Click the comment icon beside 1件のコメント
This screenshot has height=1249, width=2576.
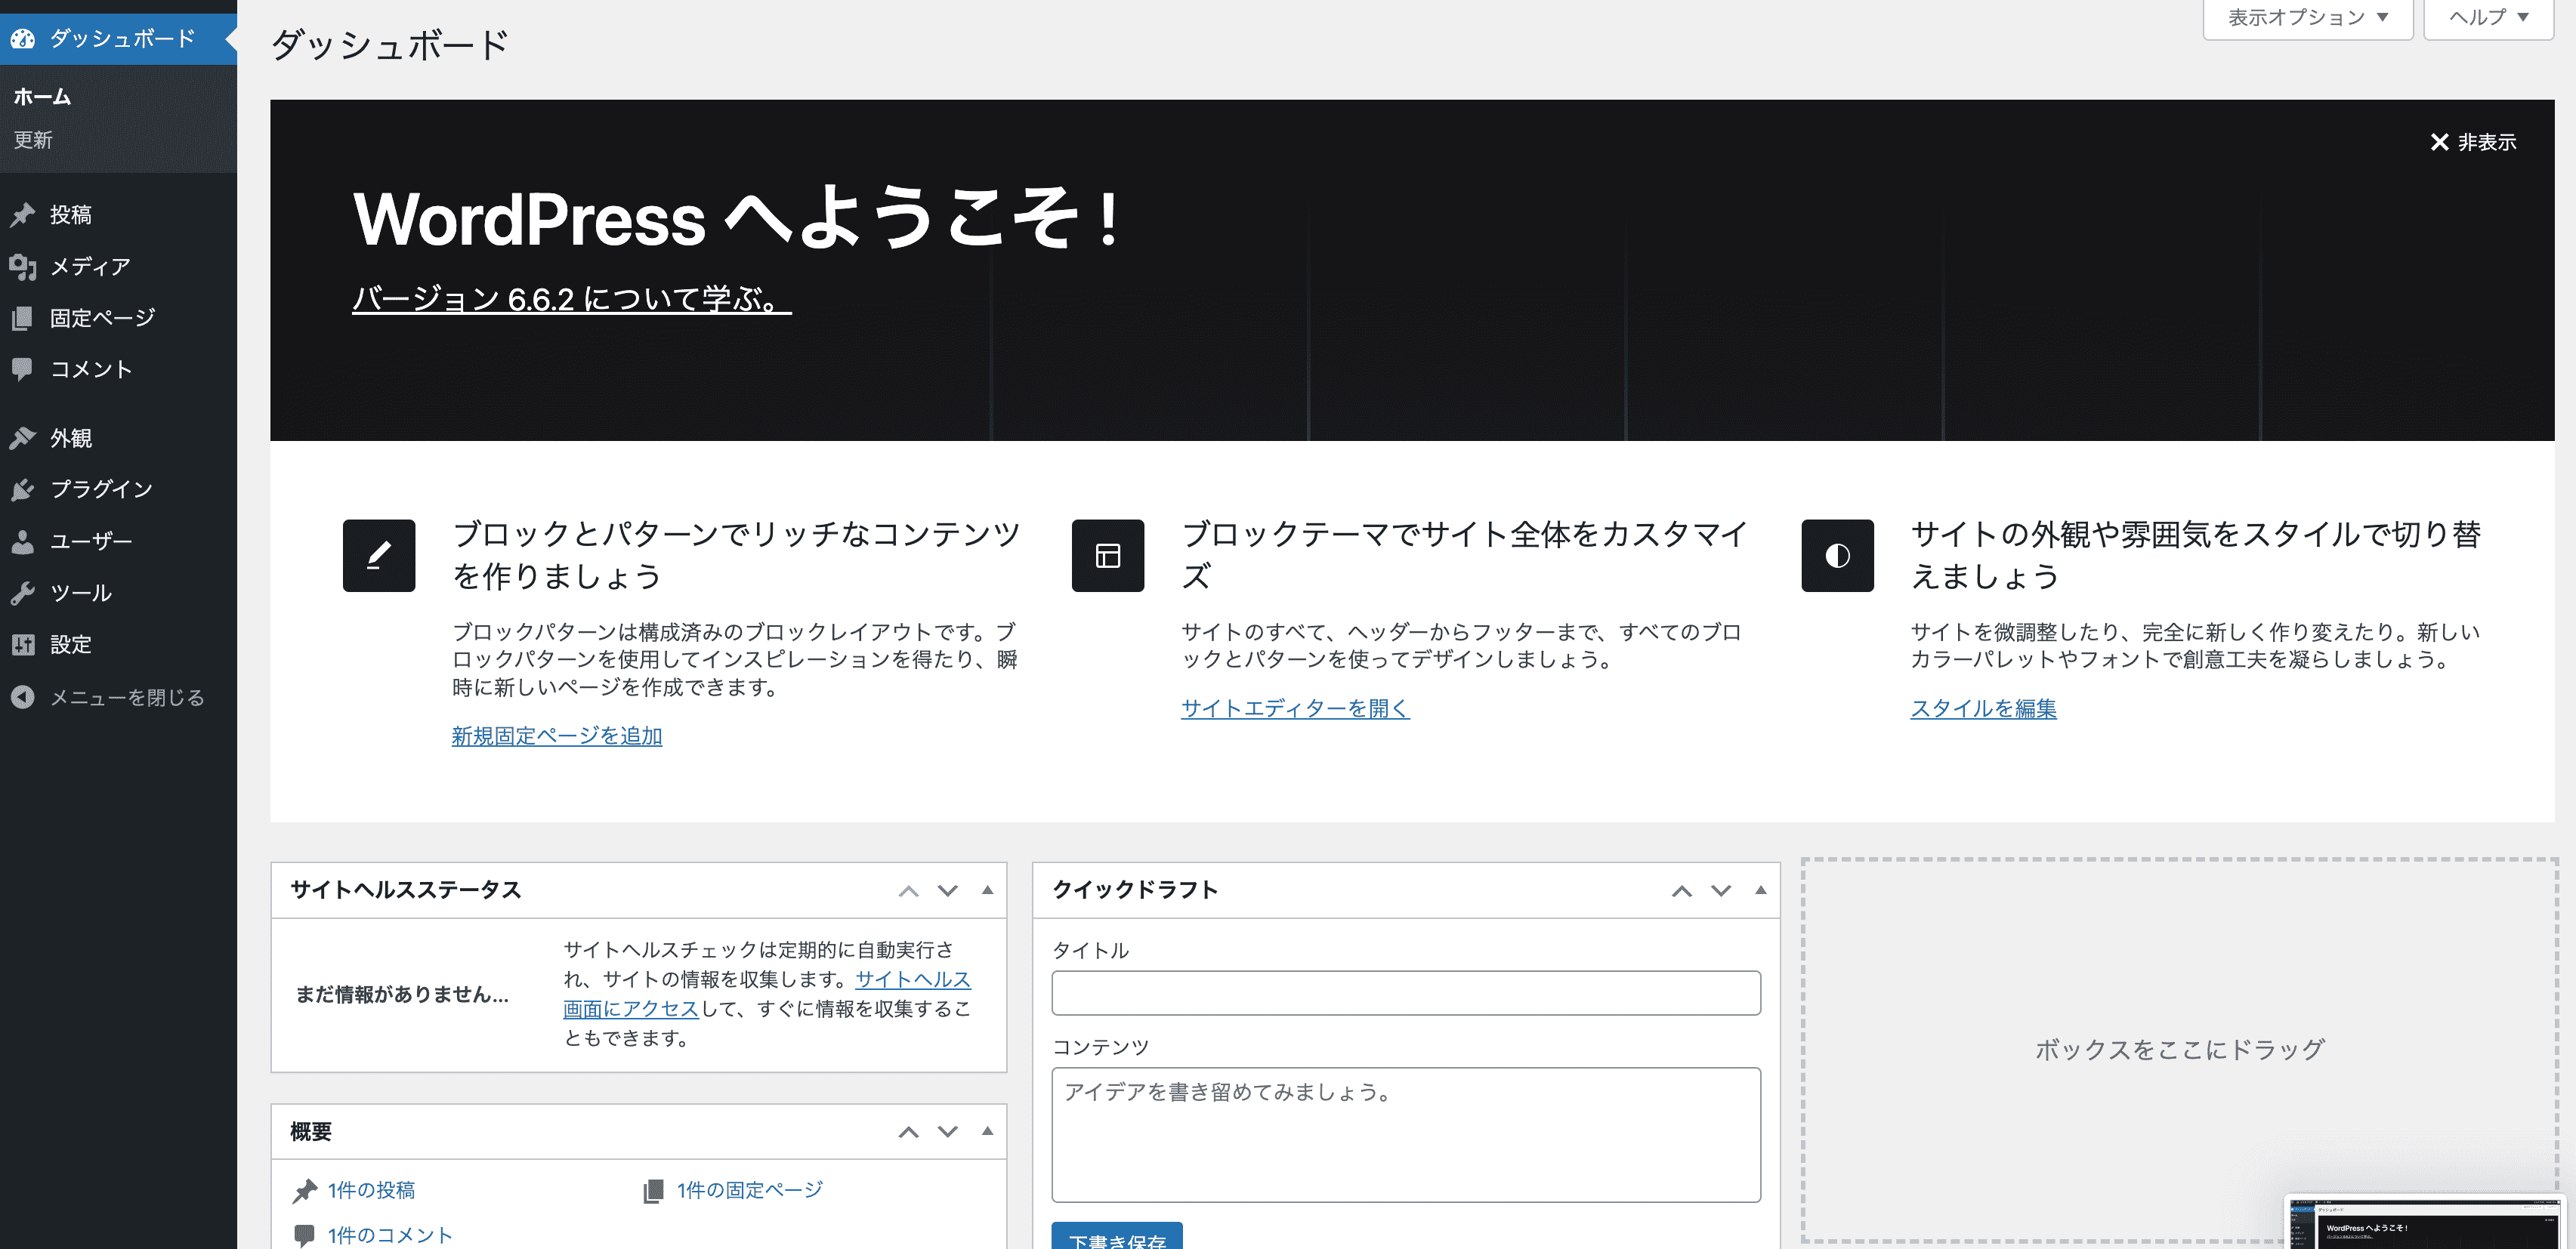(304, 1235)
